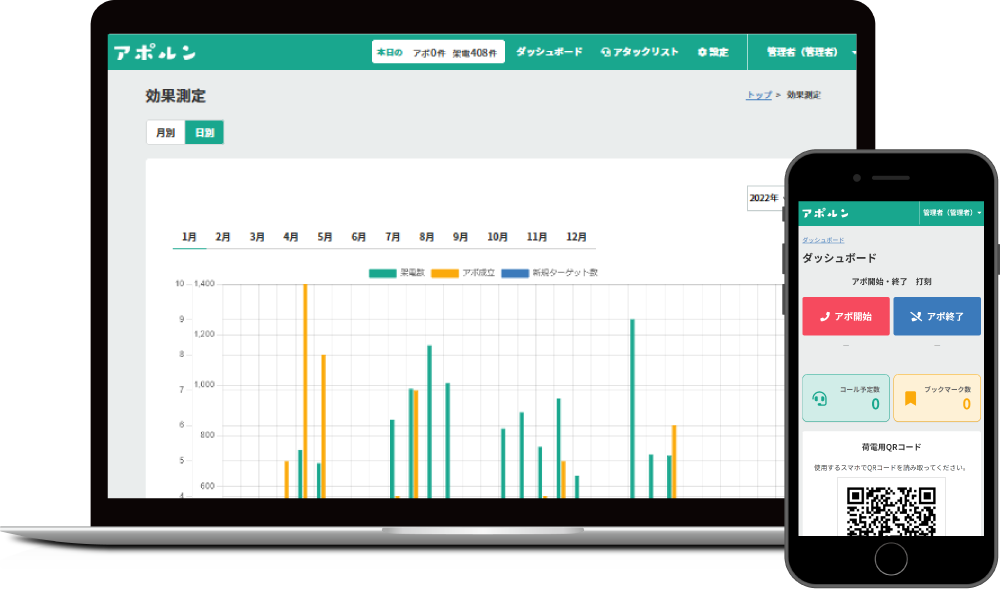1000x590 pixels.
Task: Switch to the 日別 view
Action: 204,133
